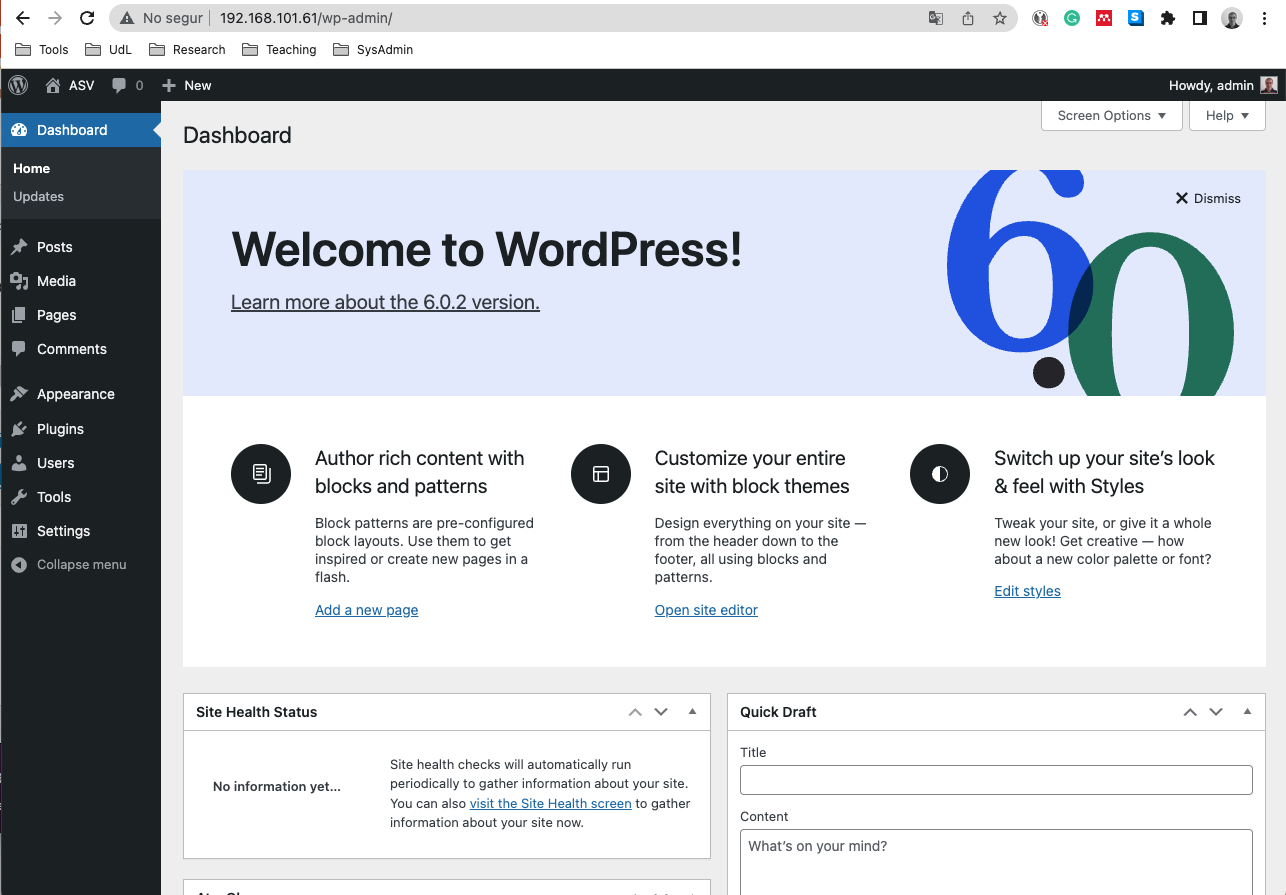Click the Styles half-circle icon
Viewport: 1286px width, 895px height.
[940, 474]
